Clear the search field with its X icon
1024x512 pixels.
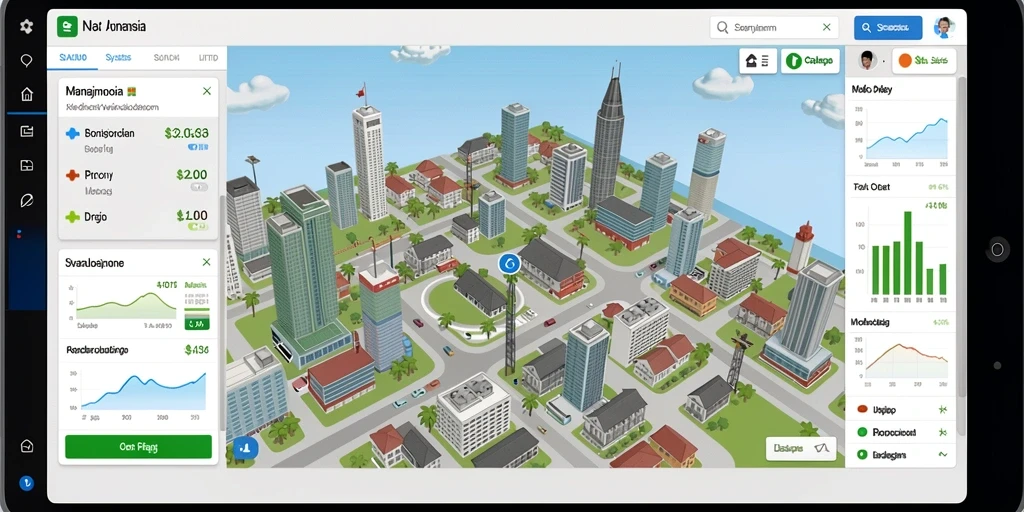(826, 27)
